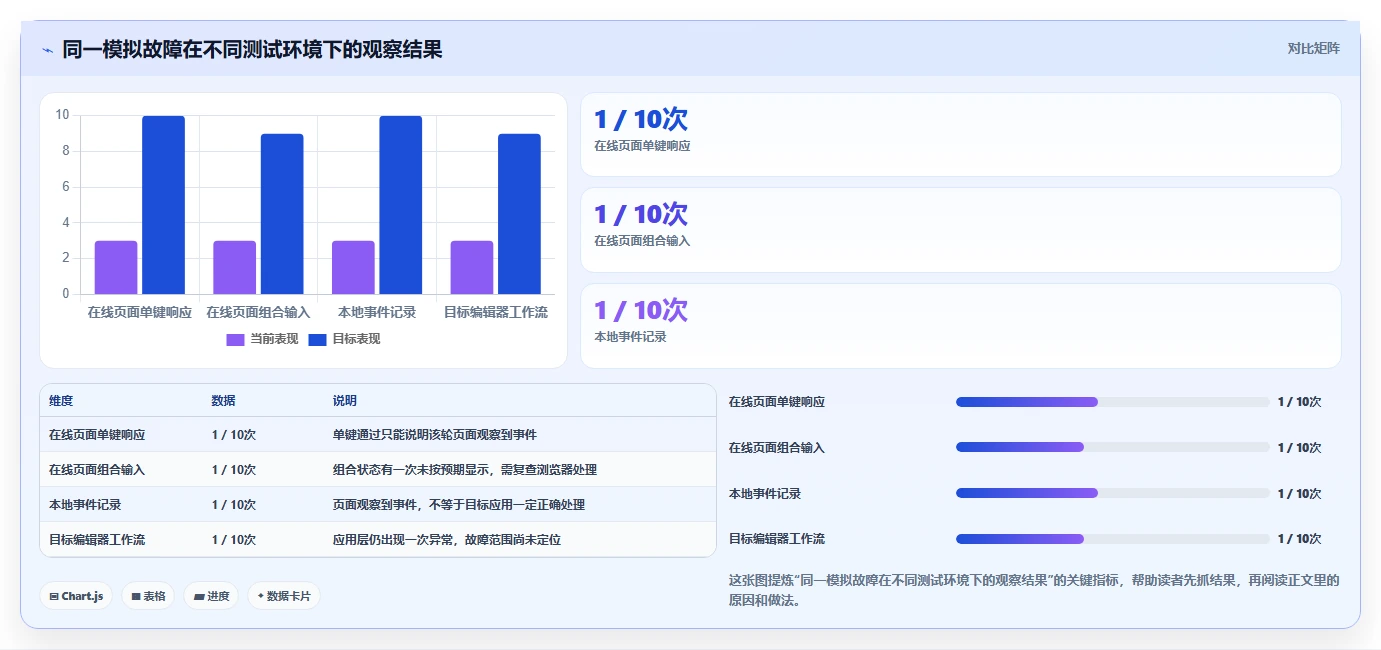Click the Chart.js text in its chip

[x=82, y=596]
